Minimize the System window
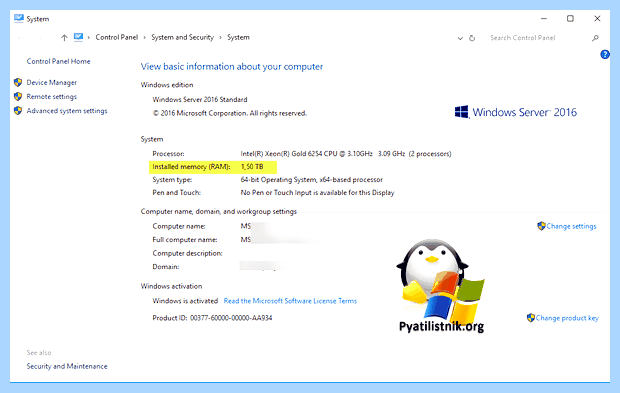This screenshot has height=393, width=620. [544, 19]
